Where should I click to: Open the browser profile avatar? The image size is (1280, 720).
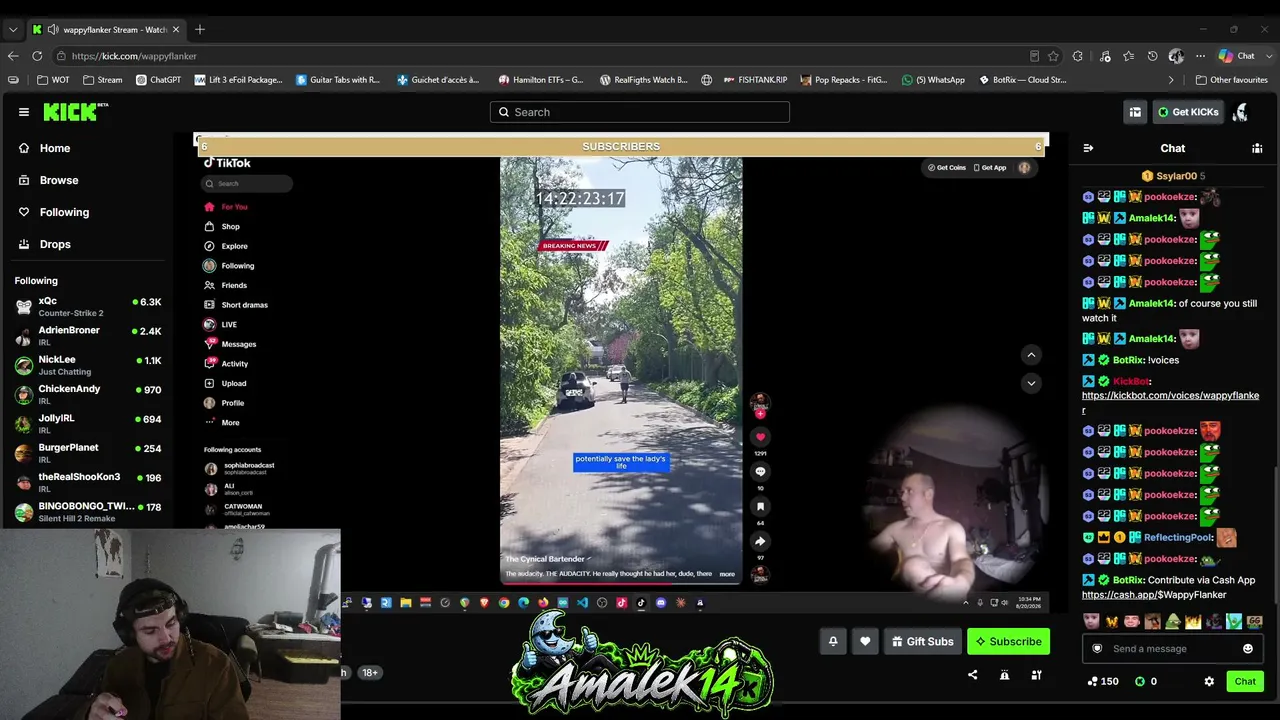1176,56
